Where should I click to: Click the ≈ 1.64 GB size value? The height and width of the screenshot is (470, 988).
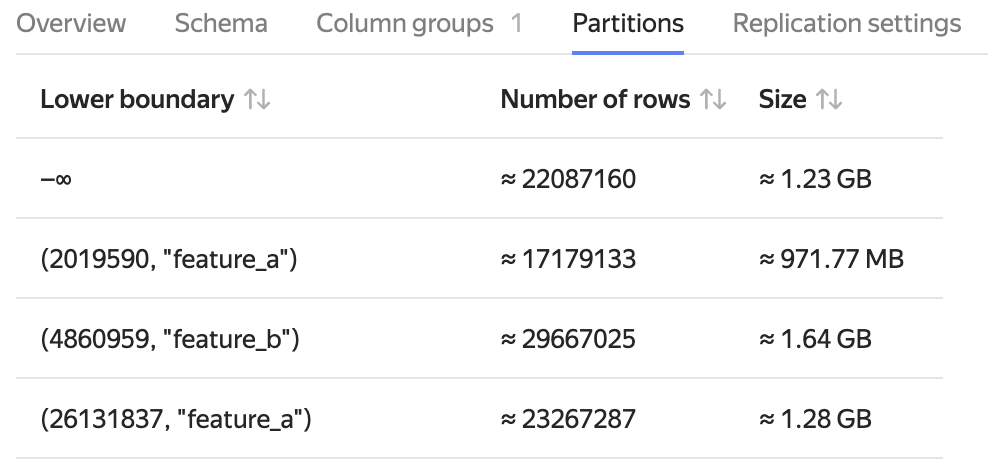click(x=815, y=340)
